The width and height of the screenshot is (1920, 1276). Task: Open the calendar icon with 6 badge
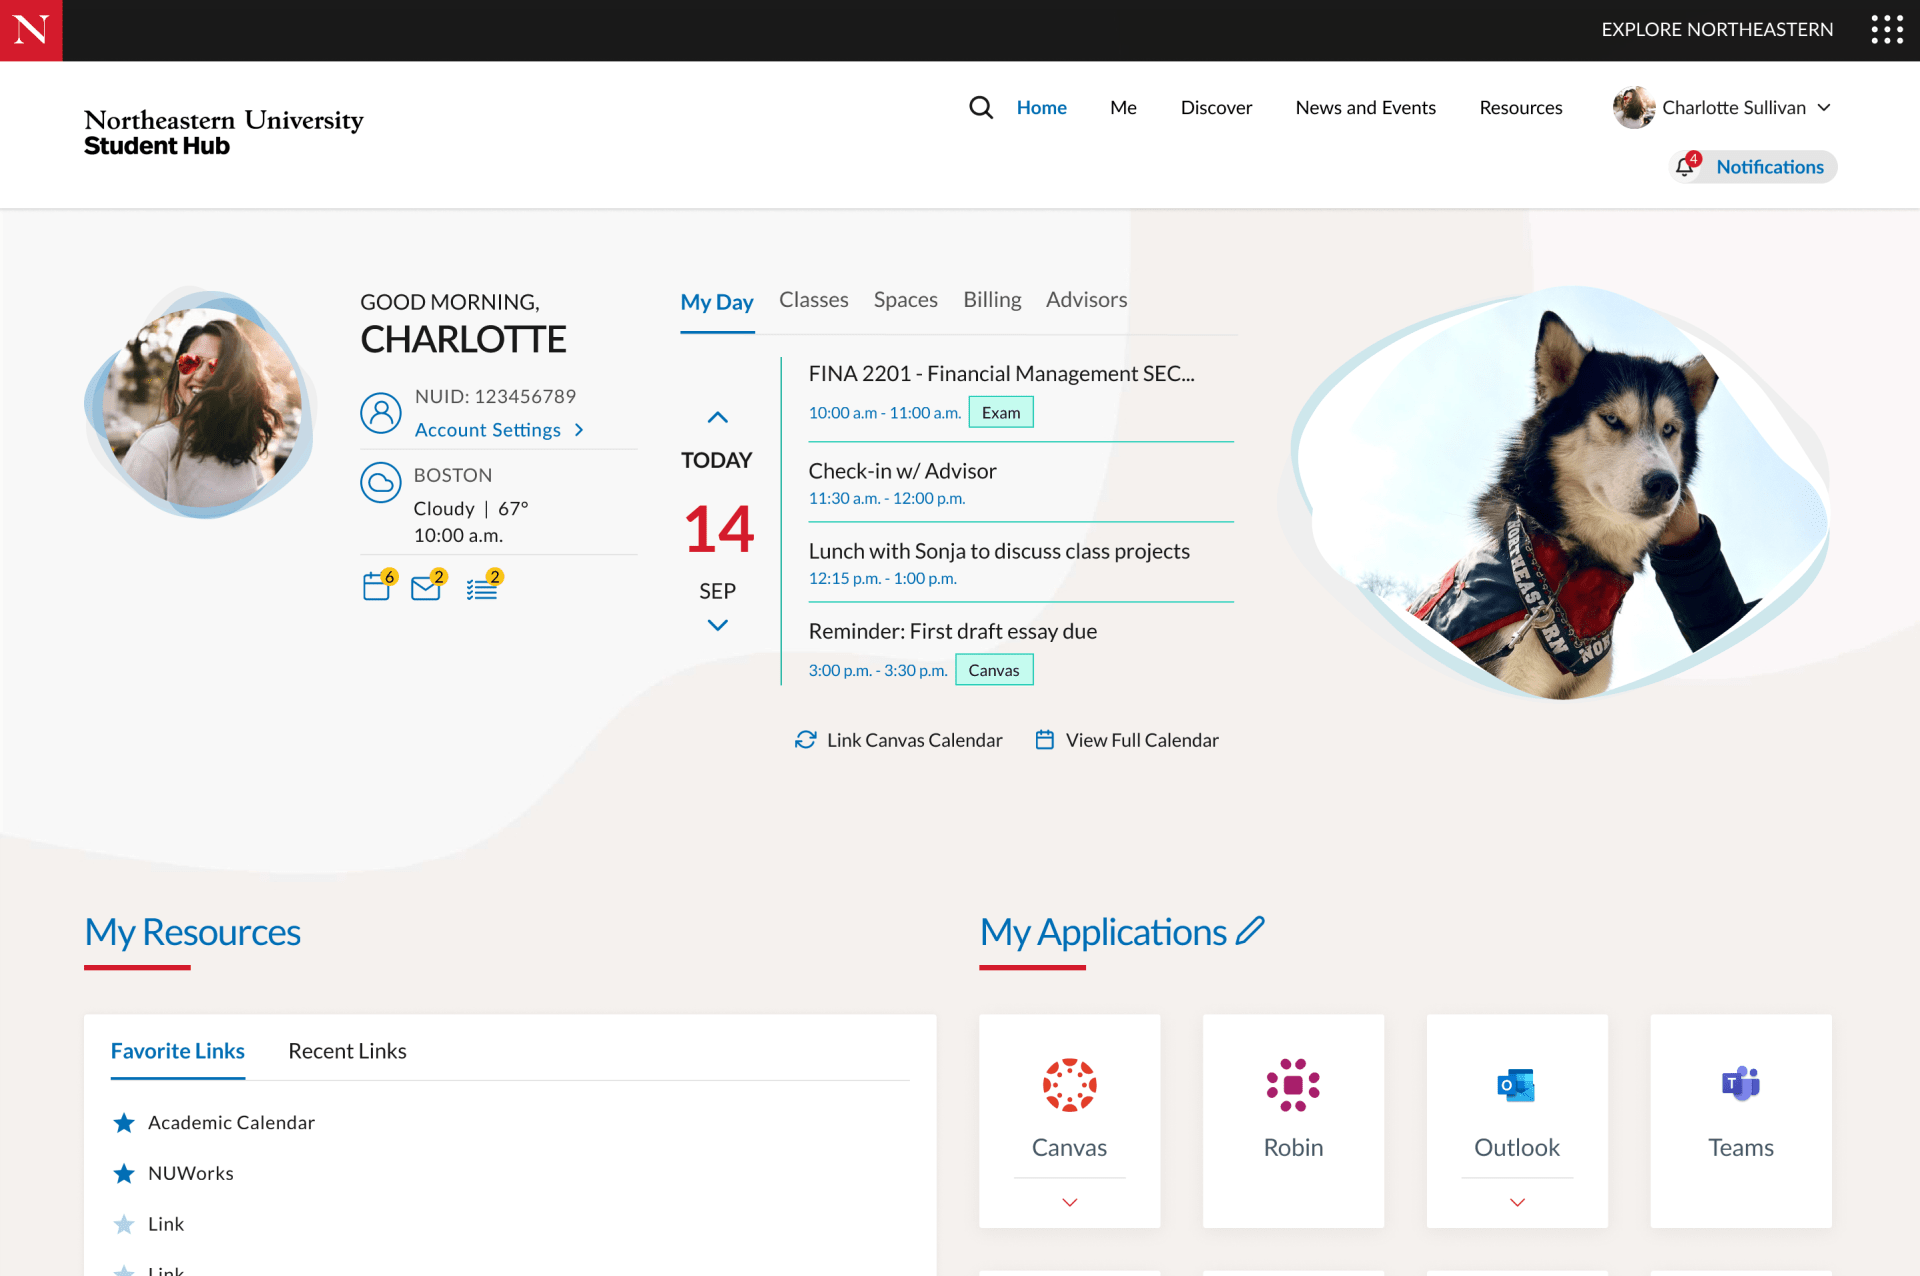coord(377,587)
